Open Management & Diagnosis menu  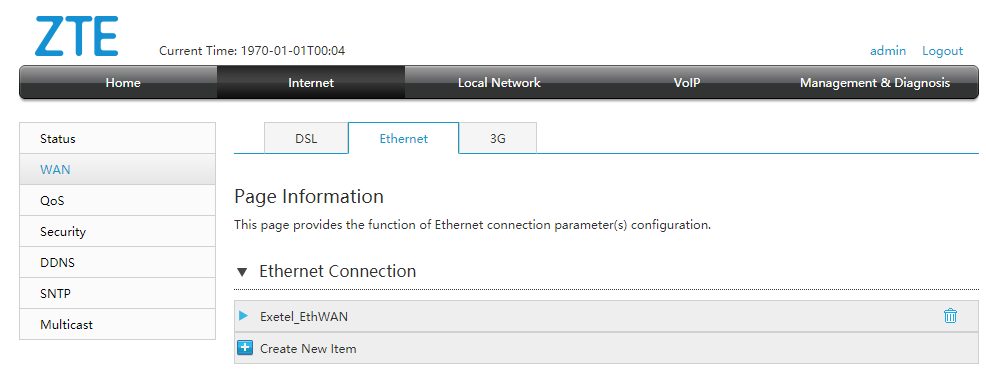[875, 83]
